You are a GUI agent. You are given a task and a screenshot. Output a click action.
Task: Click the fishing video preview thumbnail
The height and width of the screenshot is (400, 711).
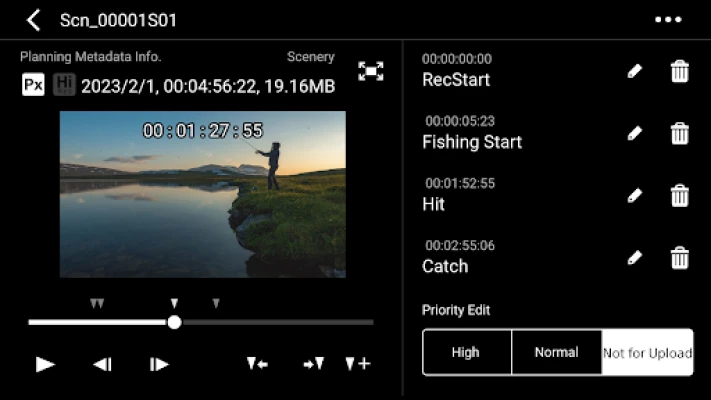point(203,194)
